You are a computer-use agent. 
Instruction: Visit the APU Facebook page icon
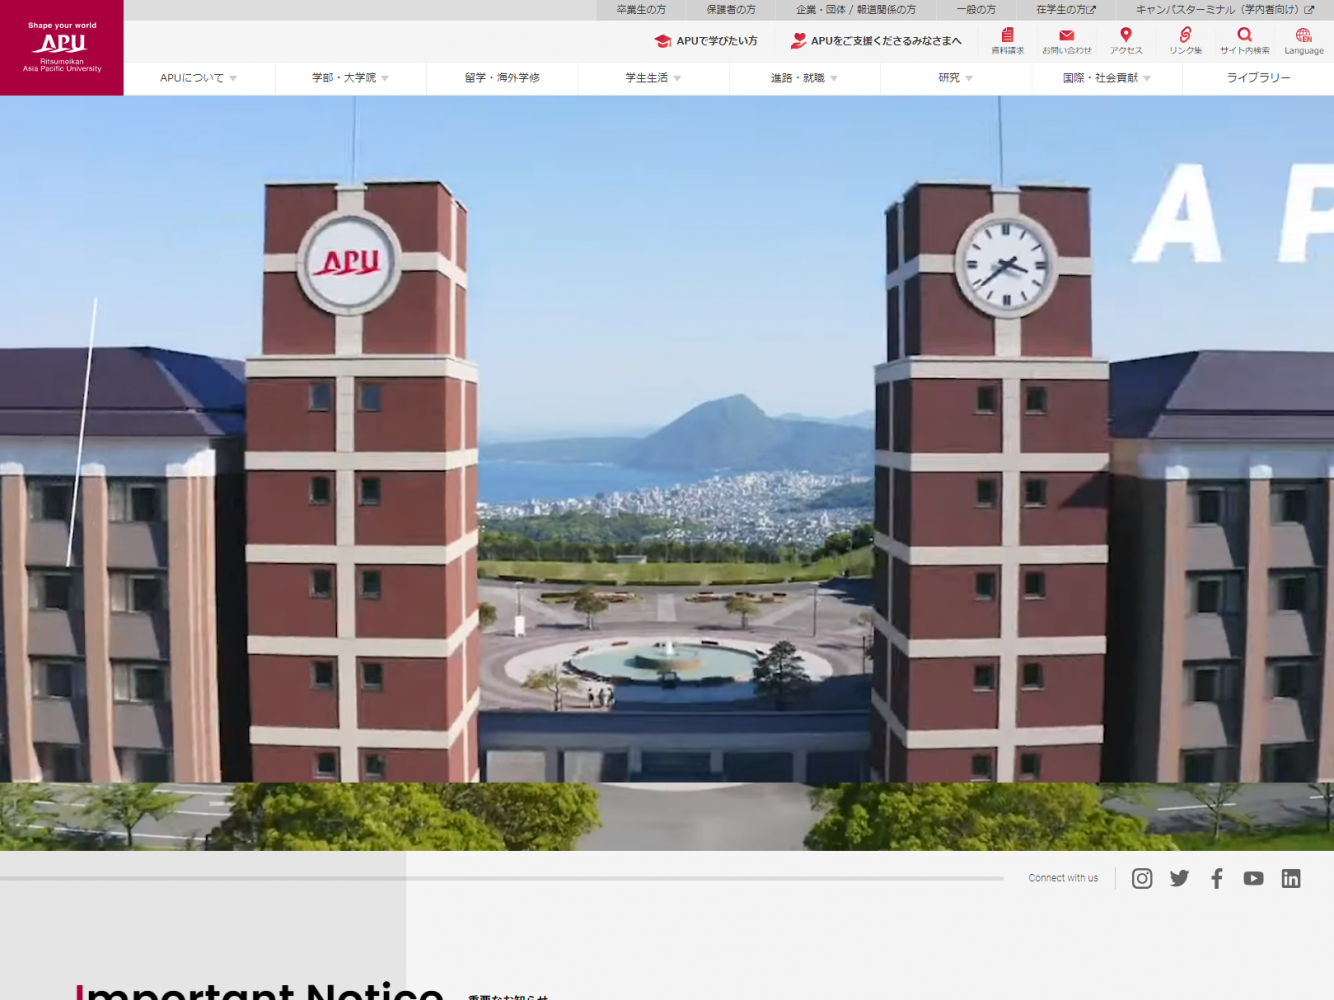click(1216, 878)
